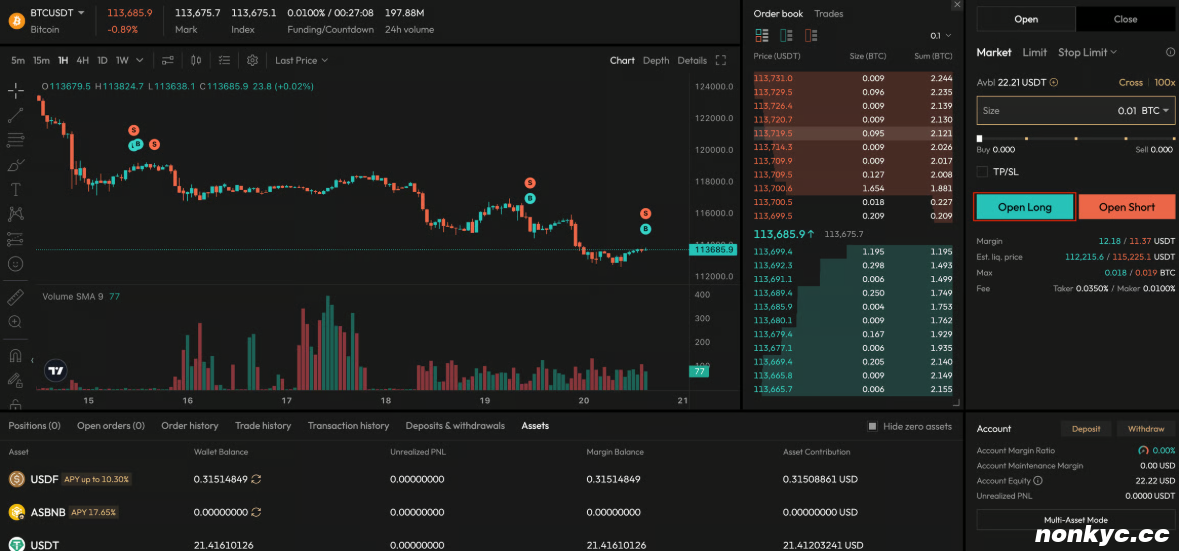Click the refresh icon next to ASBNB wallet balance
Viewport: 1179px width, 551px height.
point(256,512)
